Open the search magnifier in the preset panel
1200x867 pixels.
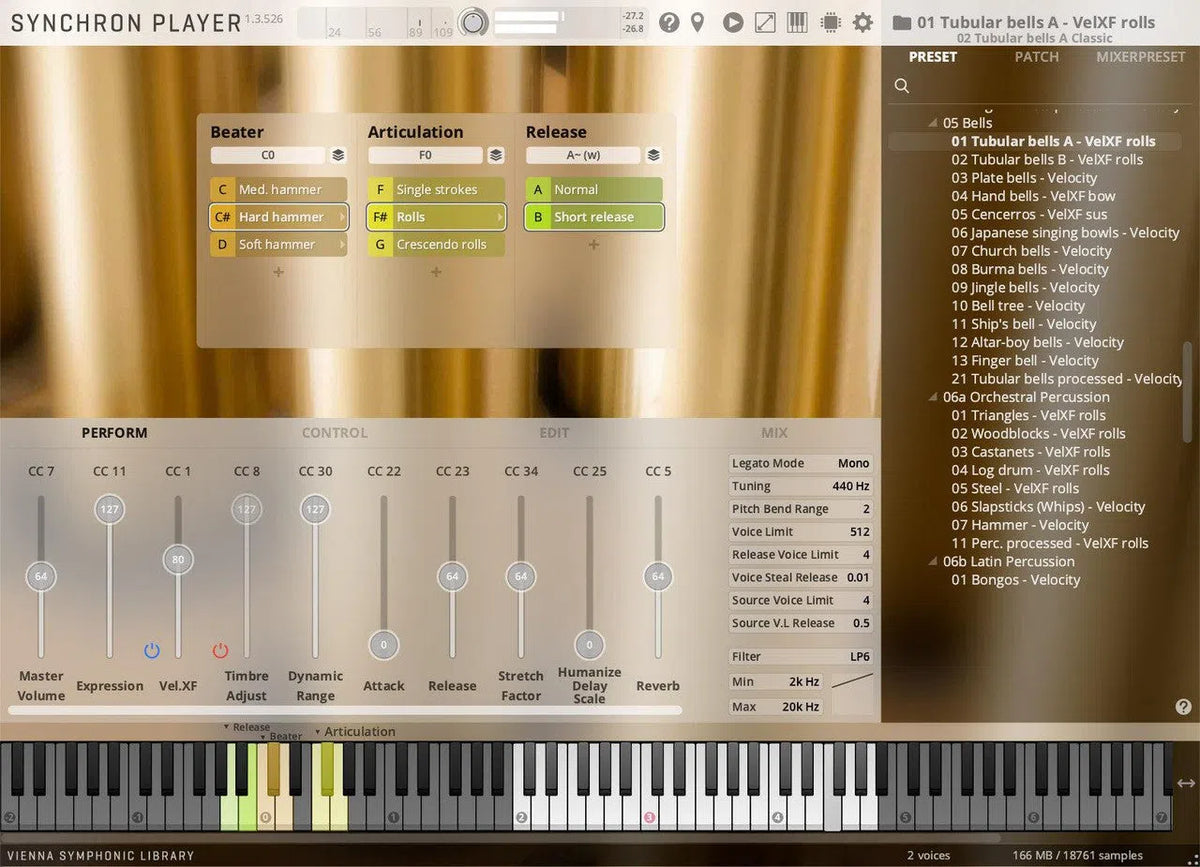coord(901,86)
